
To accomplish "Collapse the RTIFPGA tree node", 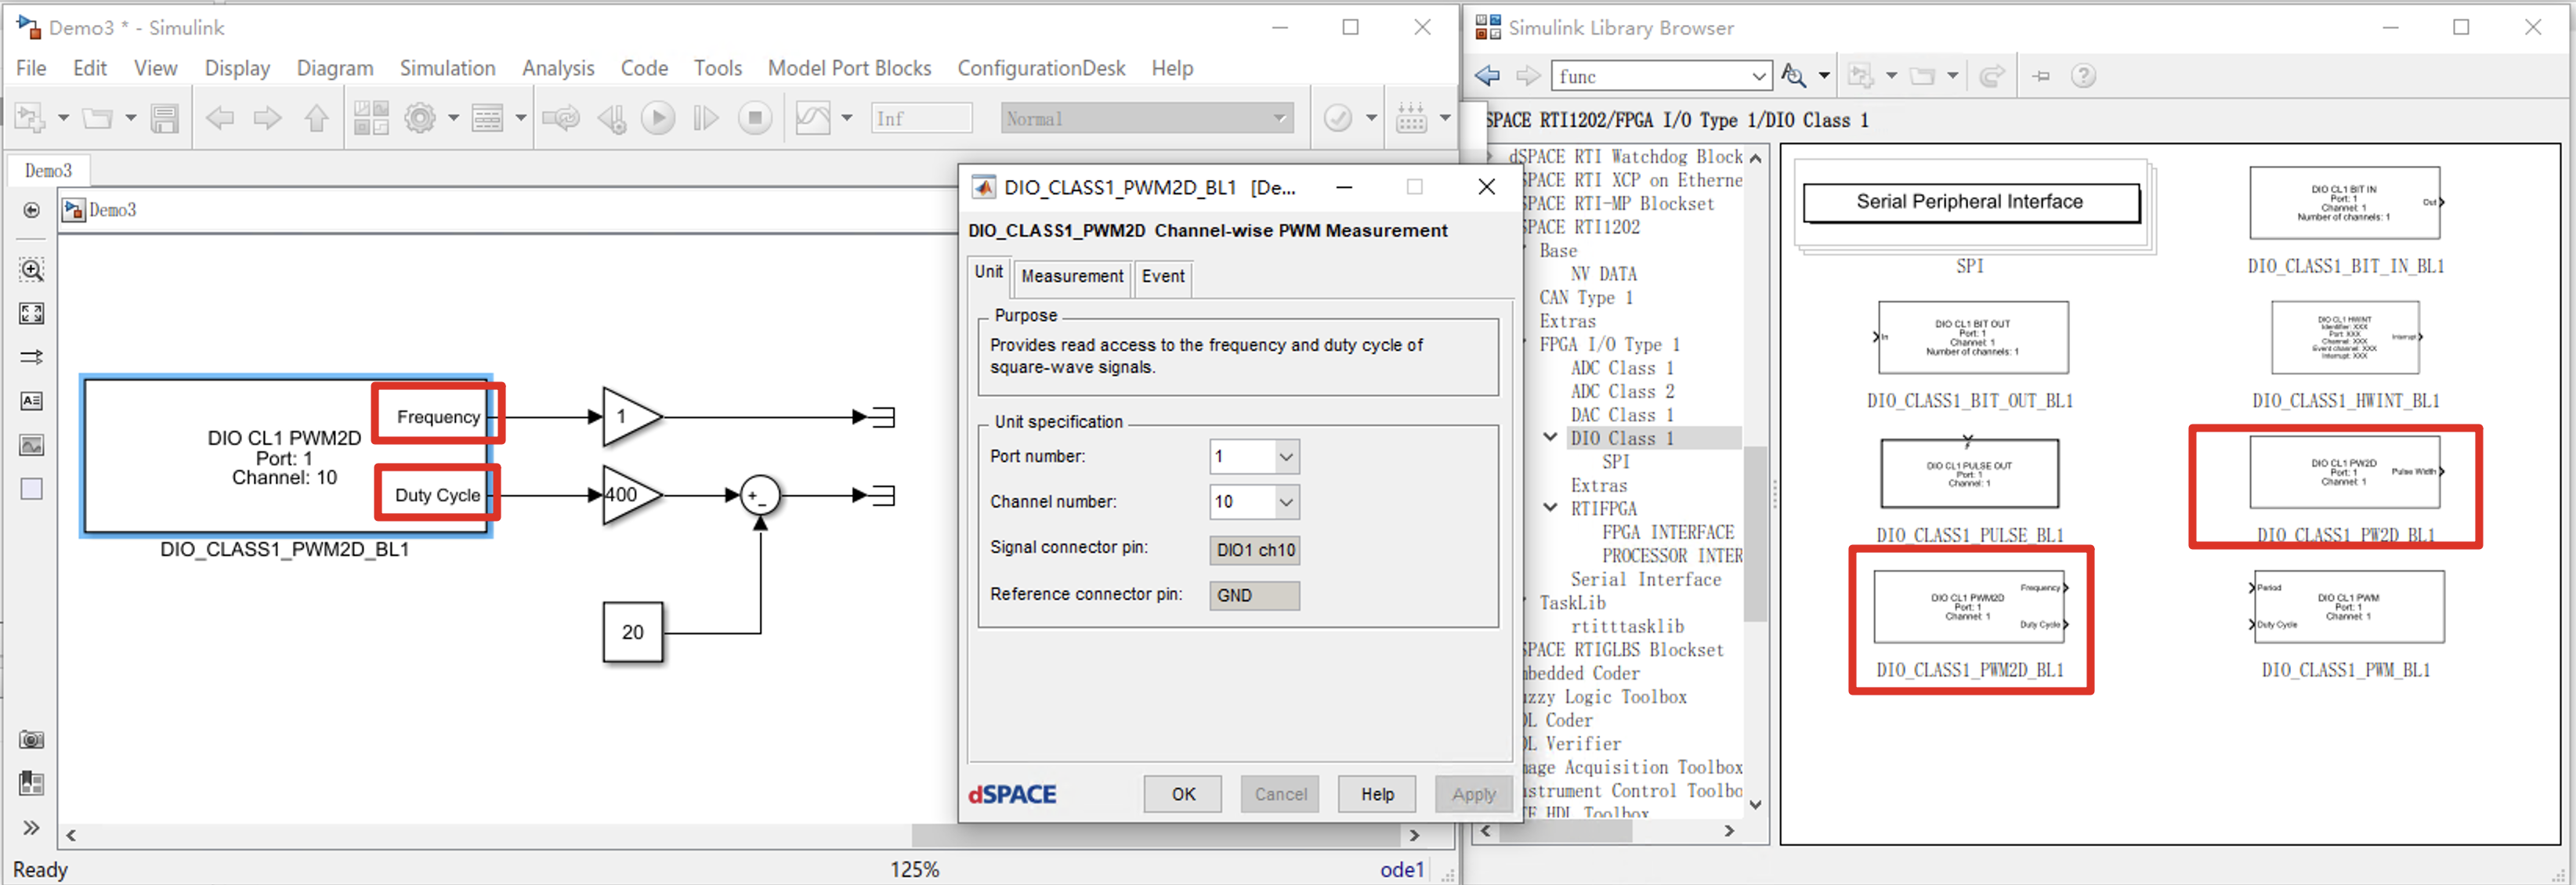I will pos(1550,508).
